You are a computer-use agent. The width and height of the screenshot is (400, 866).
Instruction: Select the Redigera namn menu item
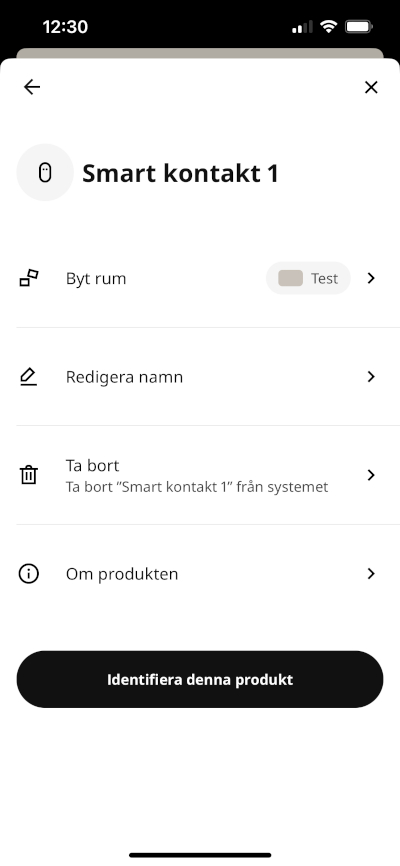[200, 377]
